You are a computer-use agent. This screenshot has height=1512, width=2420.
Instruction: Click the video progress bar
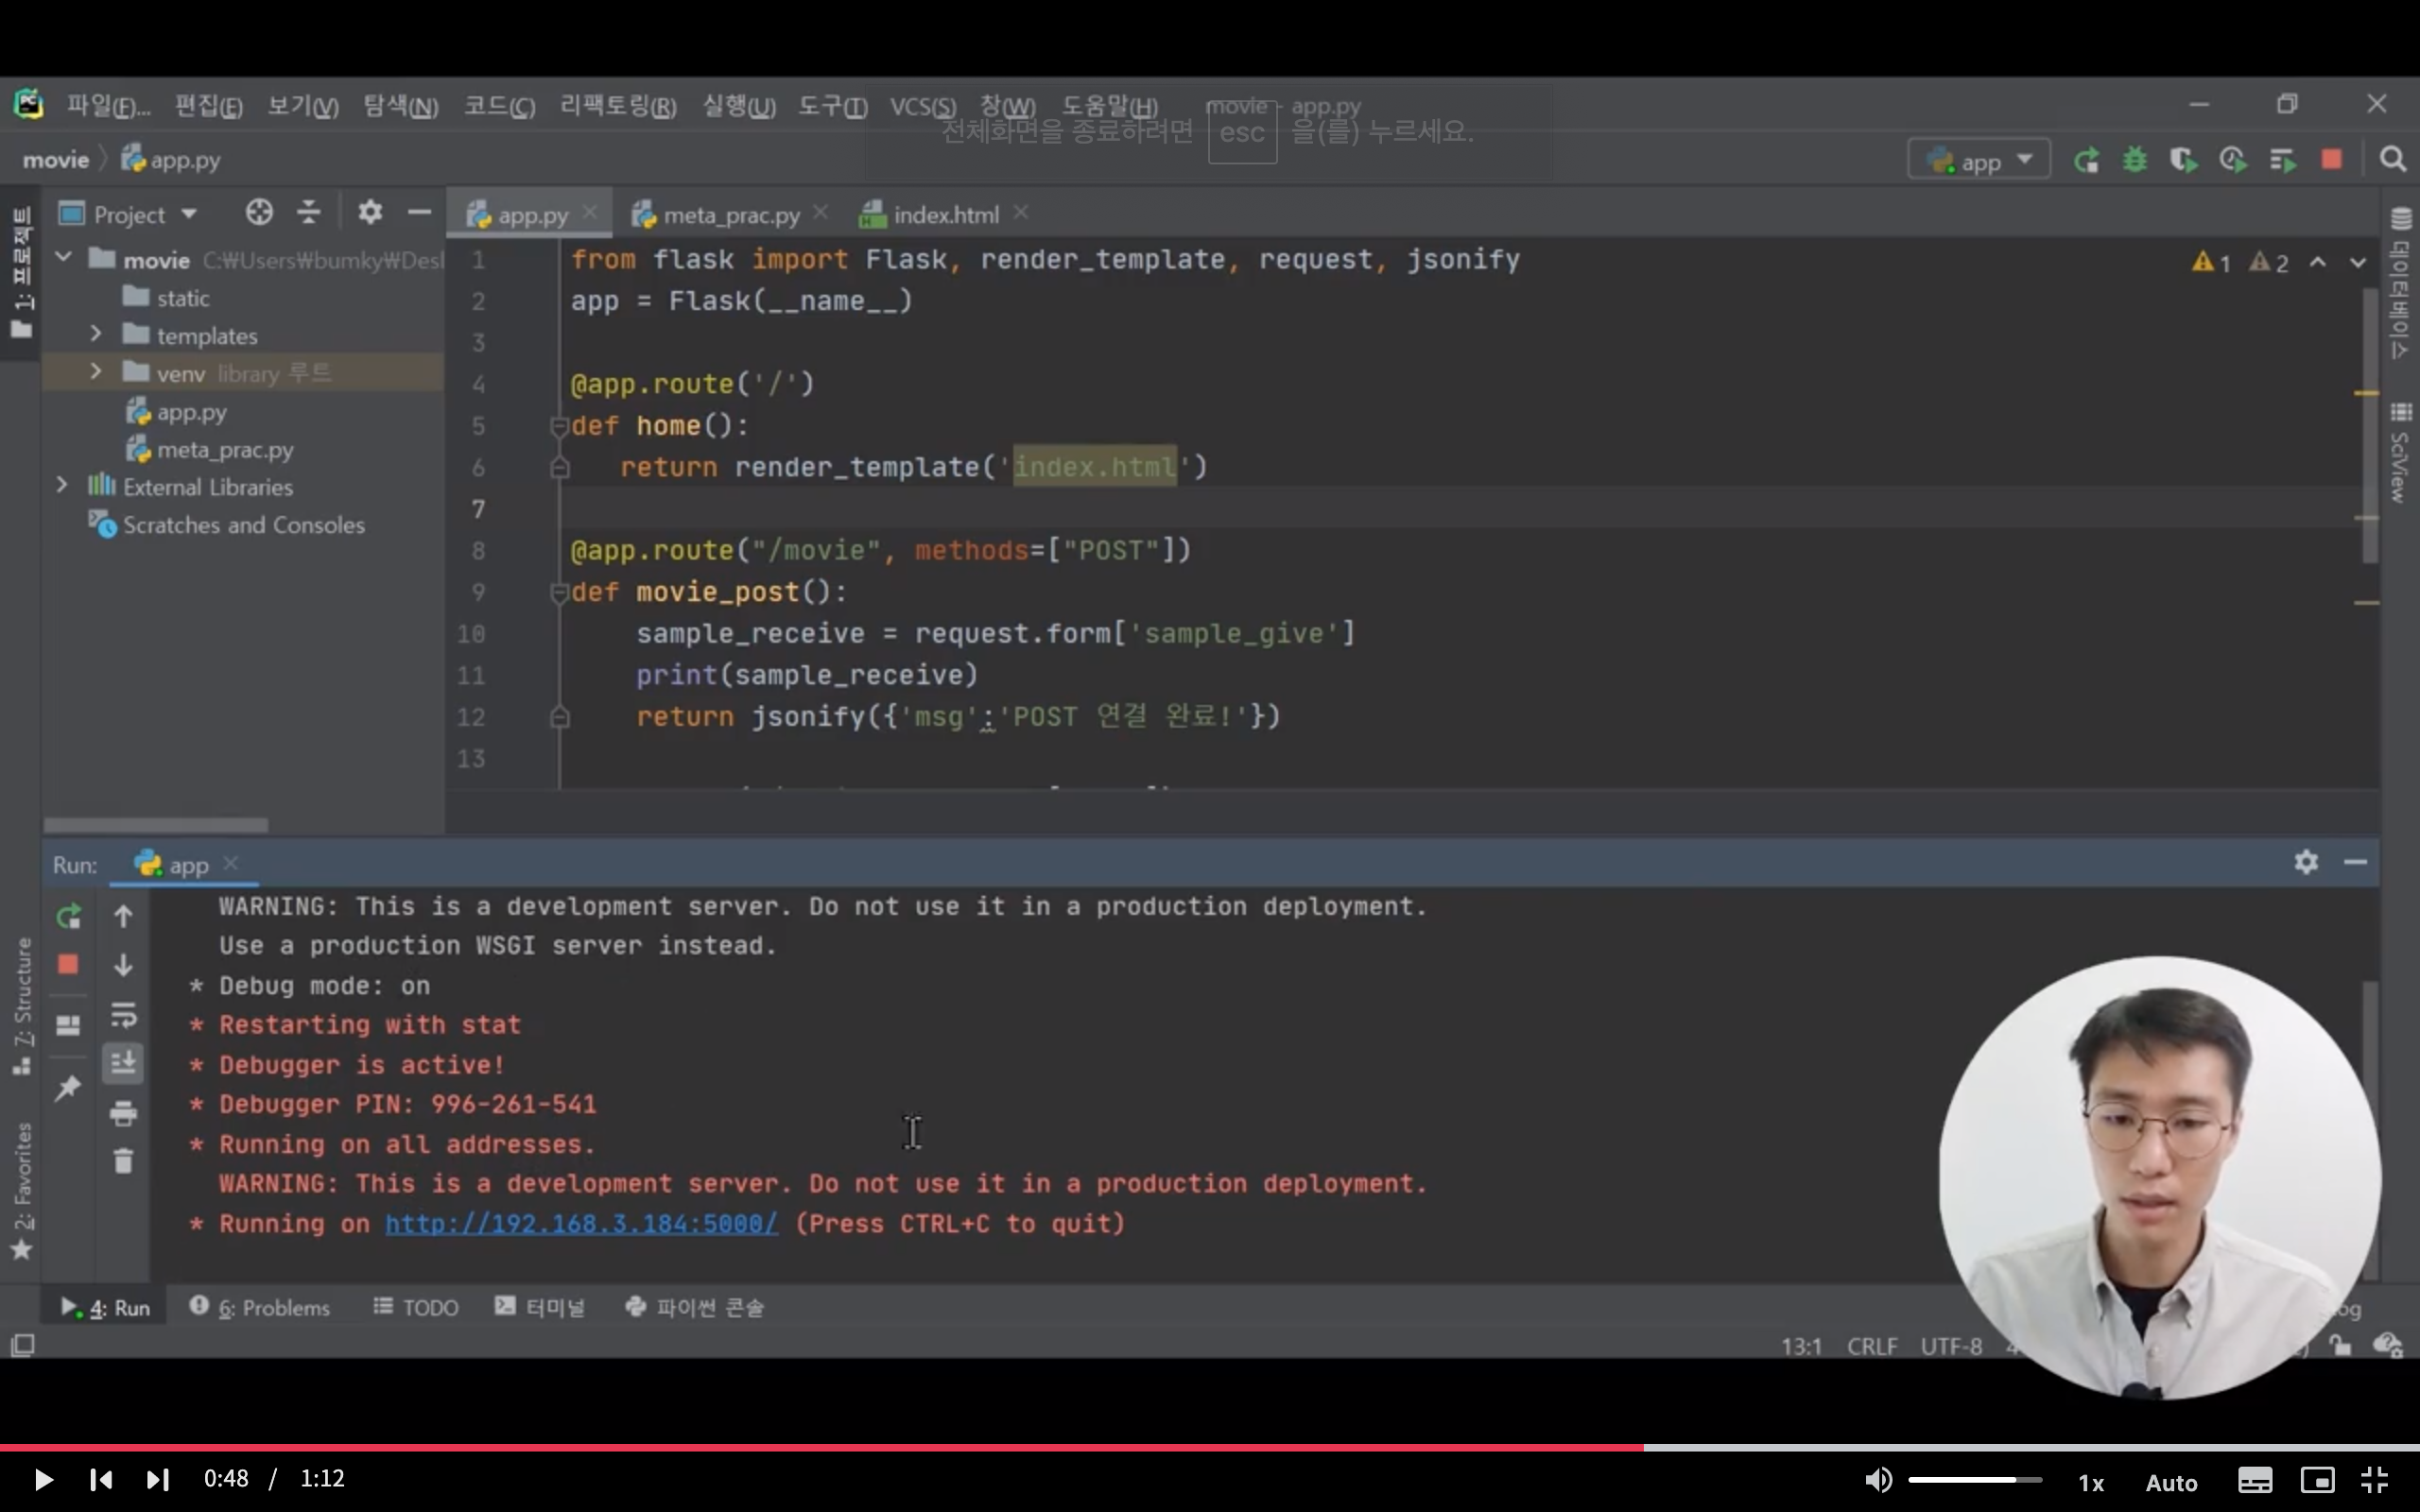click(1210, 1447)
